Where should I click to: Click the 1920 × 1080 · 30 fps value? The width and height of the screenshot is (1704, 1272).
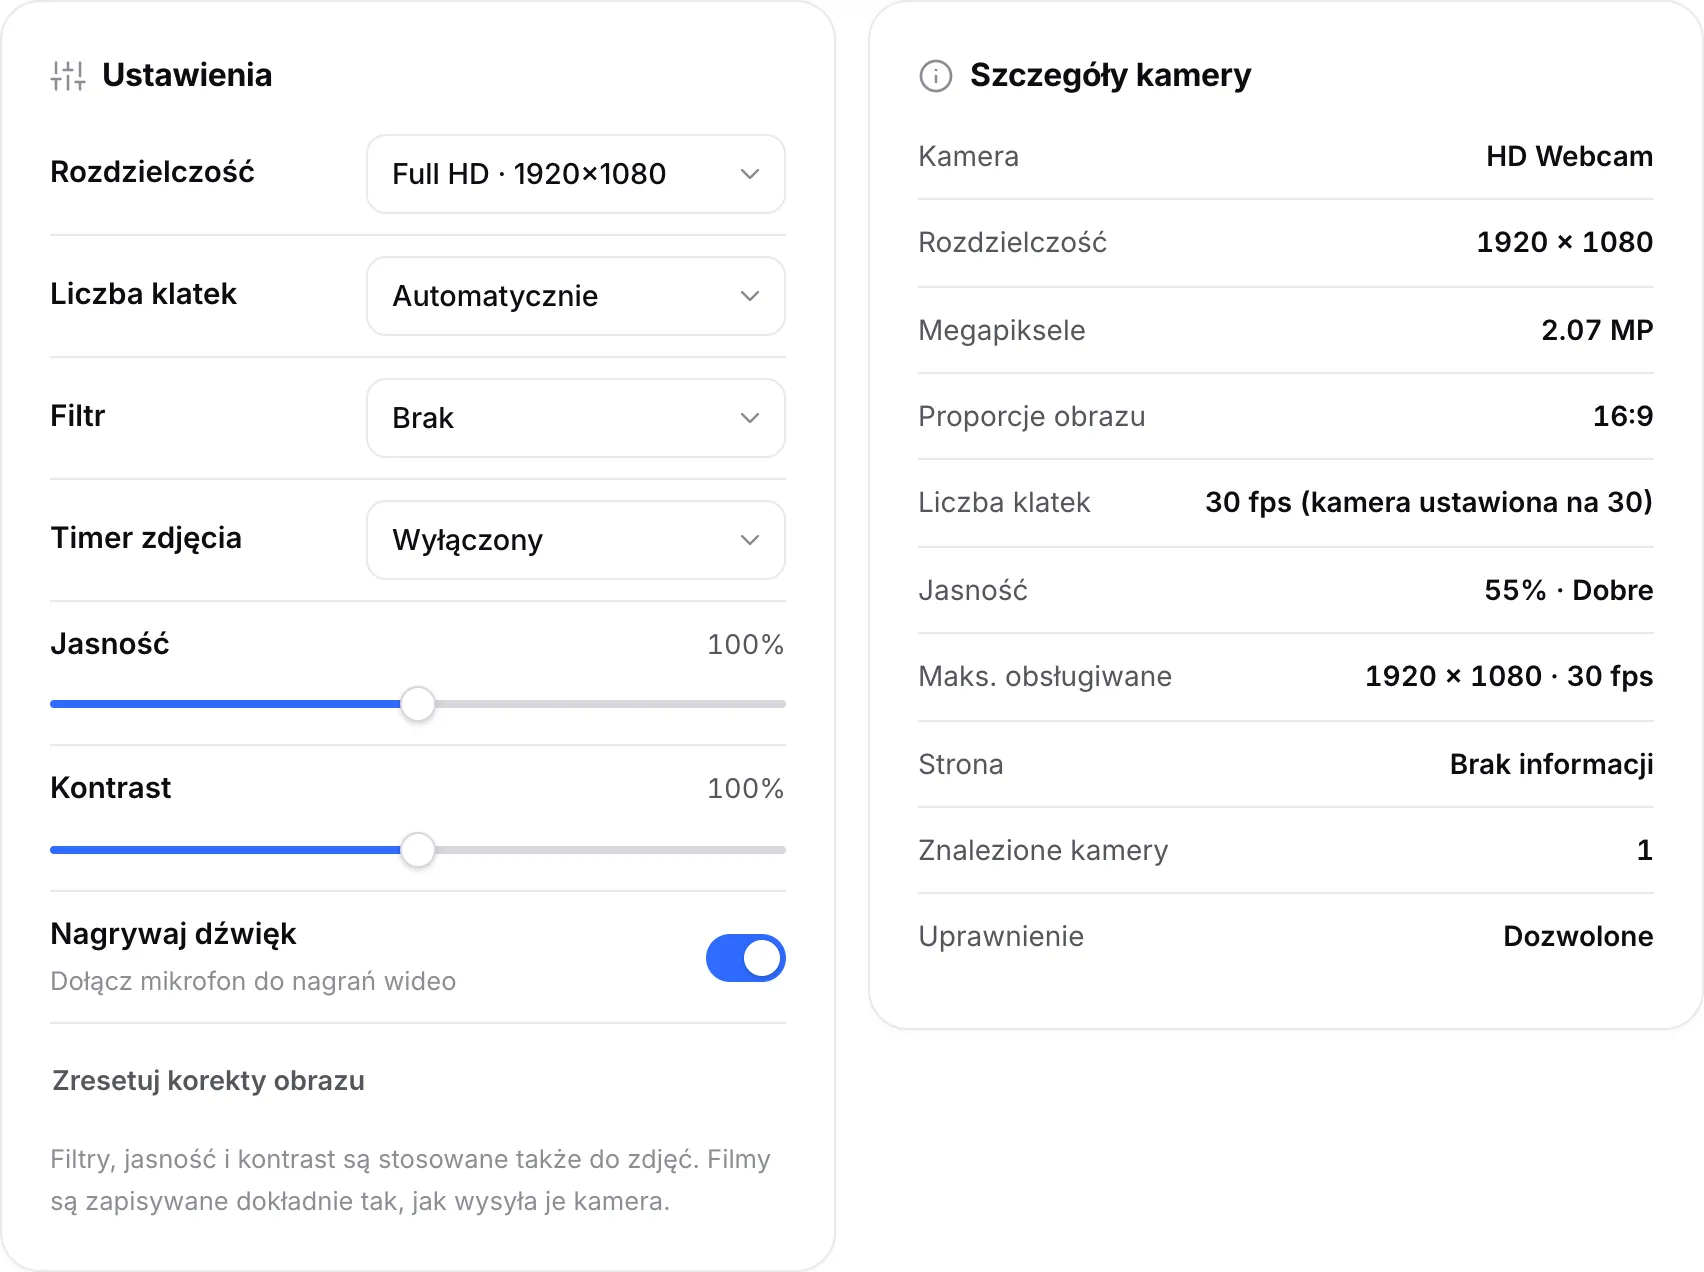1509,676
